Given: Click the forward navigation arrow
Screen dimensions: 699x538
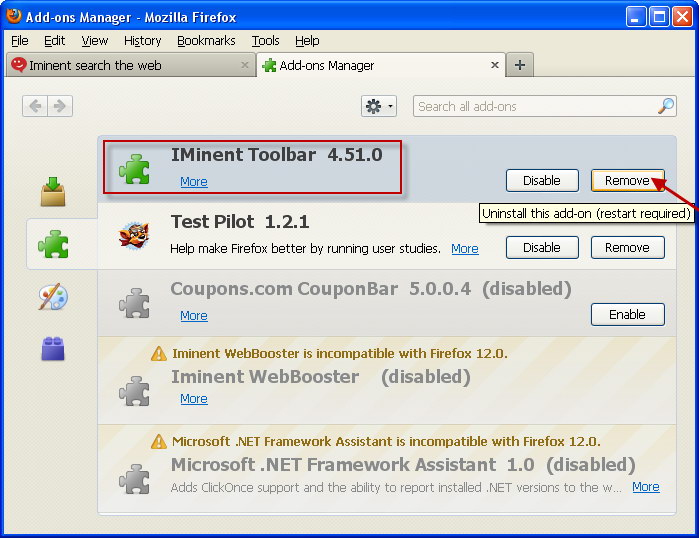Looking at the screenshot, I should tap(60, 106).
